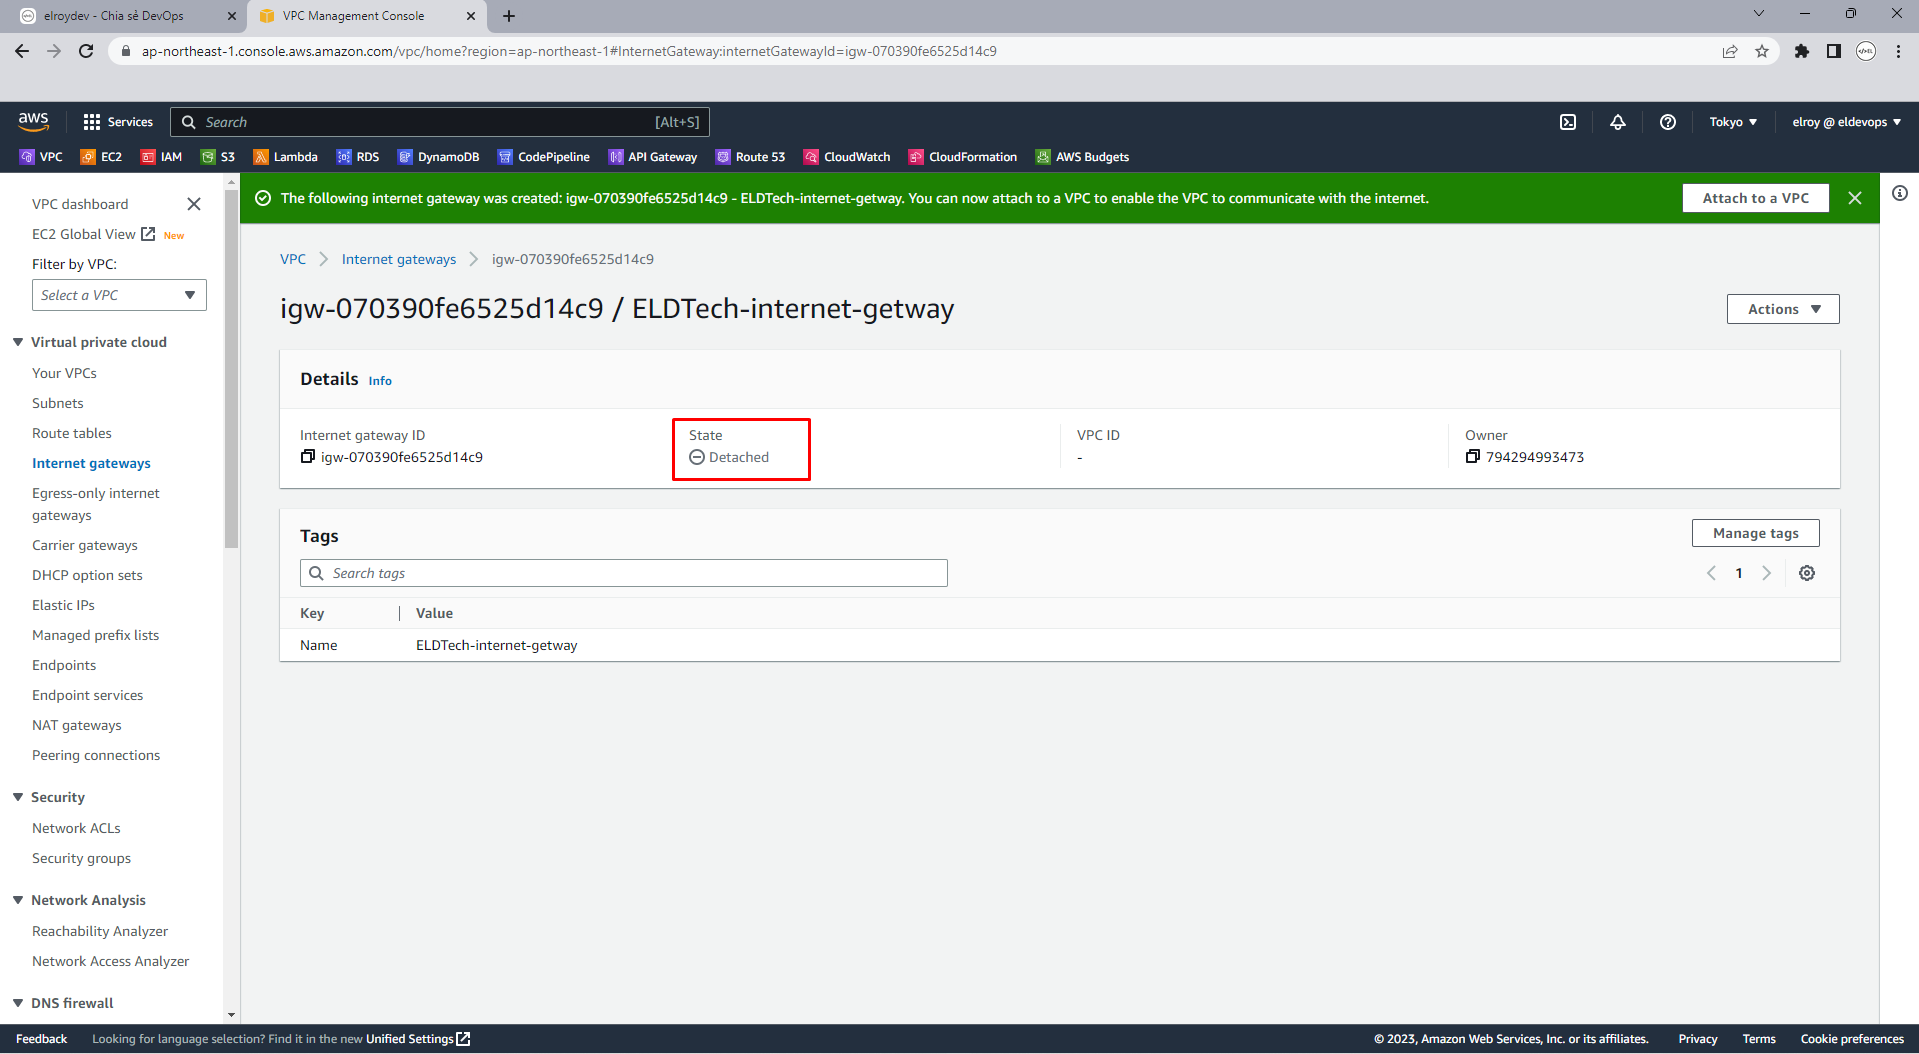Close the VPC navigation sidebar

pos(194,204)
